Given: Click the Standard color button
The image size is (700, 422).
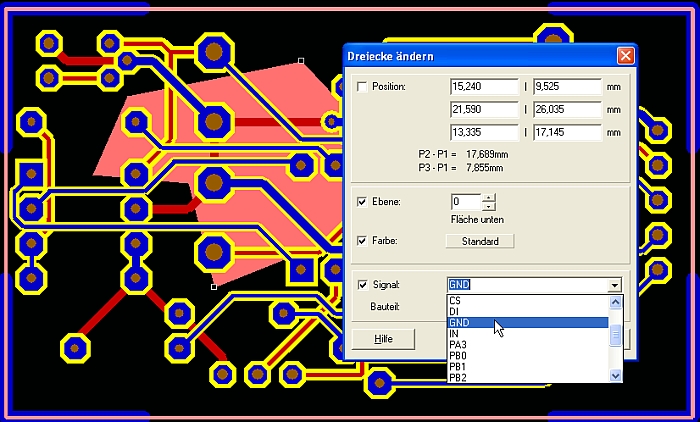Looking at the screenshot, I should tap(479, 241).
